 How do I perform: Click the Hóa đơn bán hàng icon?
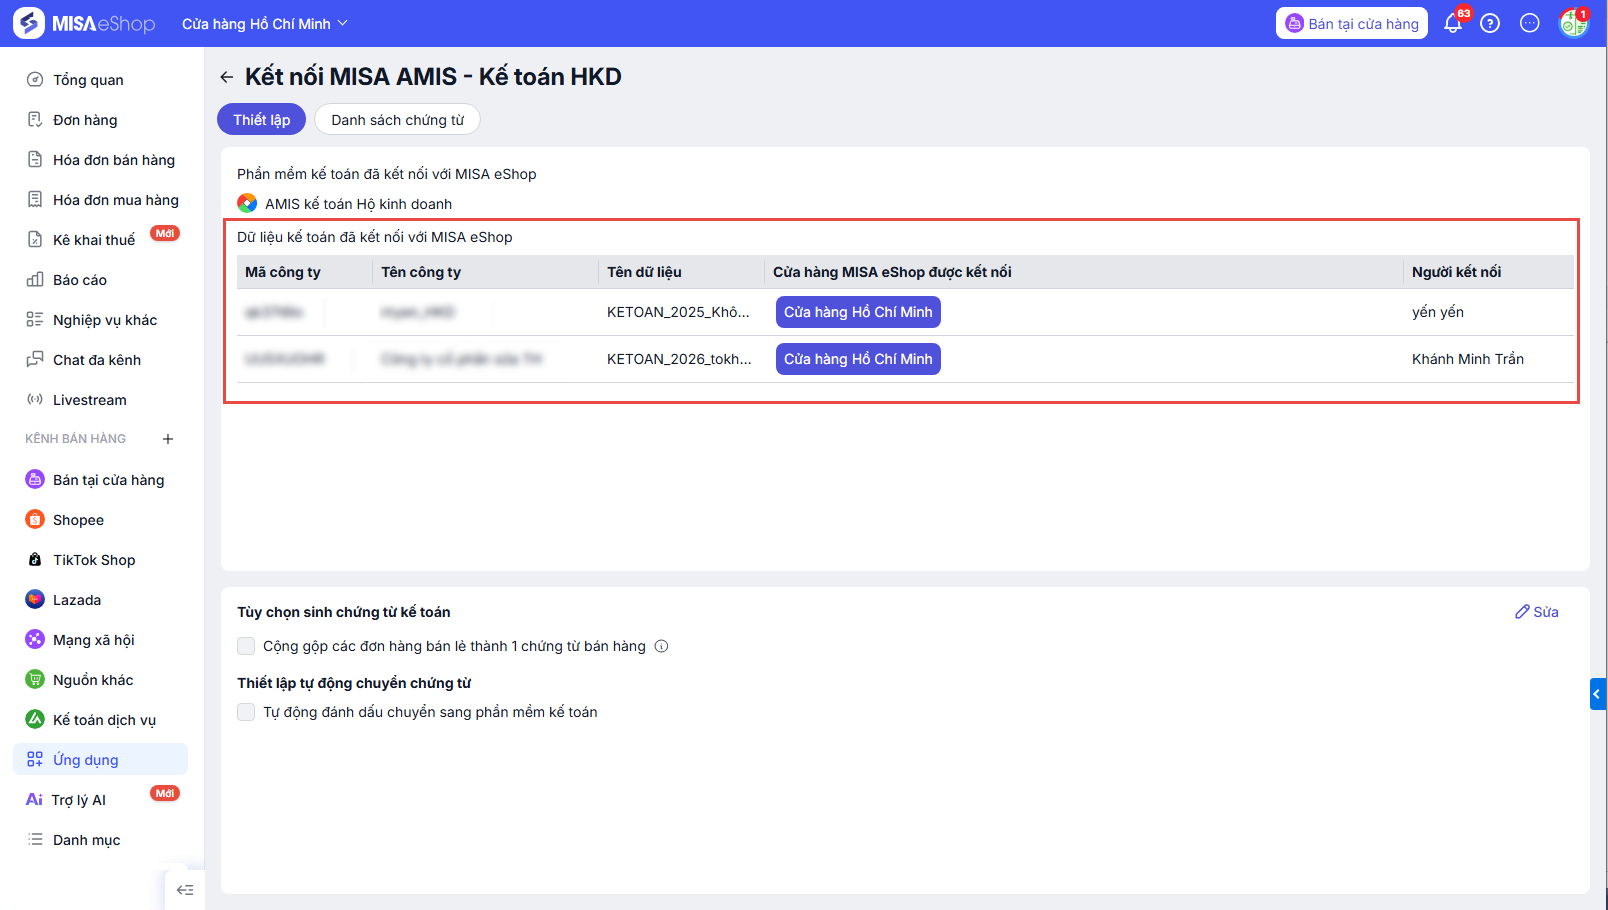pyautogui.click(x=35, y=160)
